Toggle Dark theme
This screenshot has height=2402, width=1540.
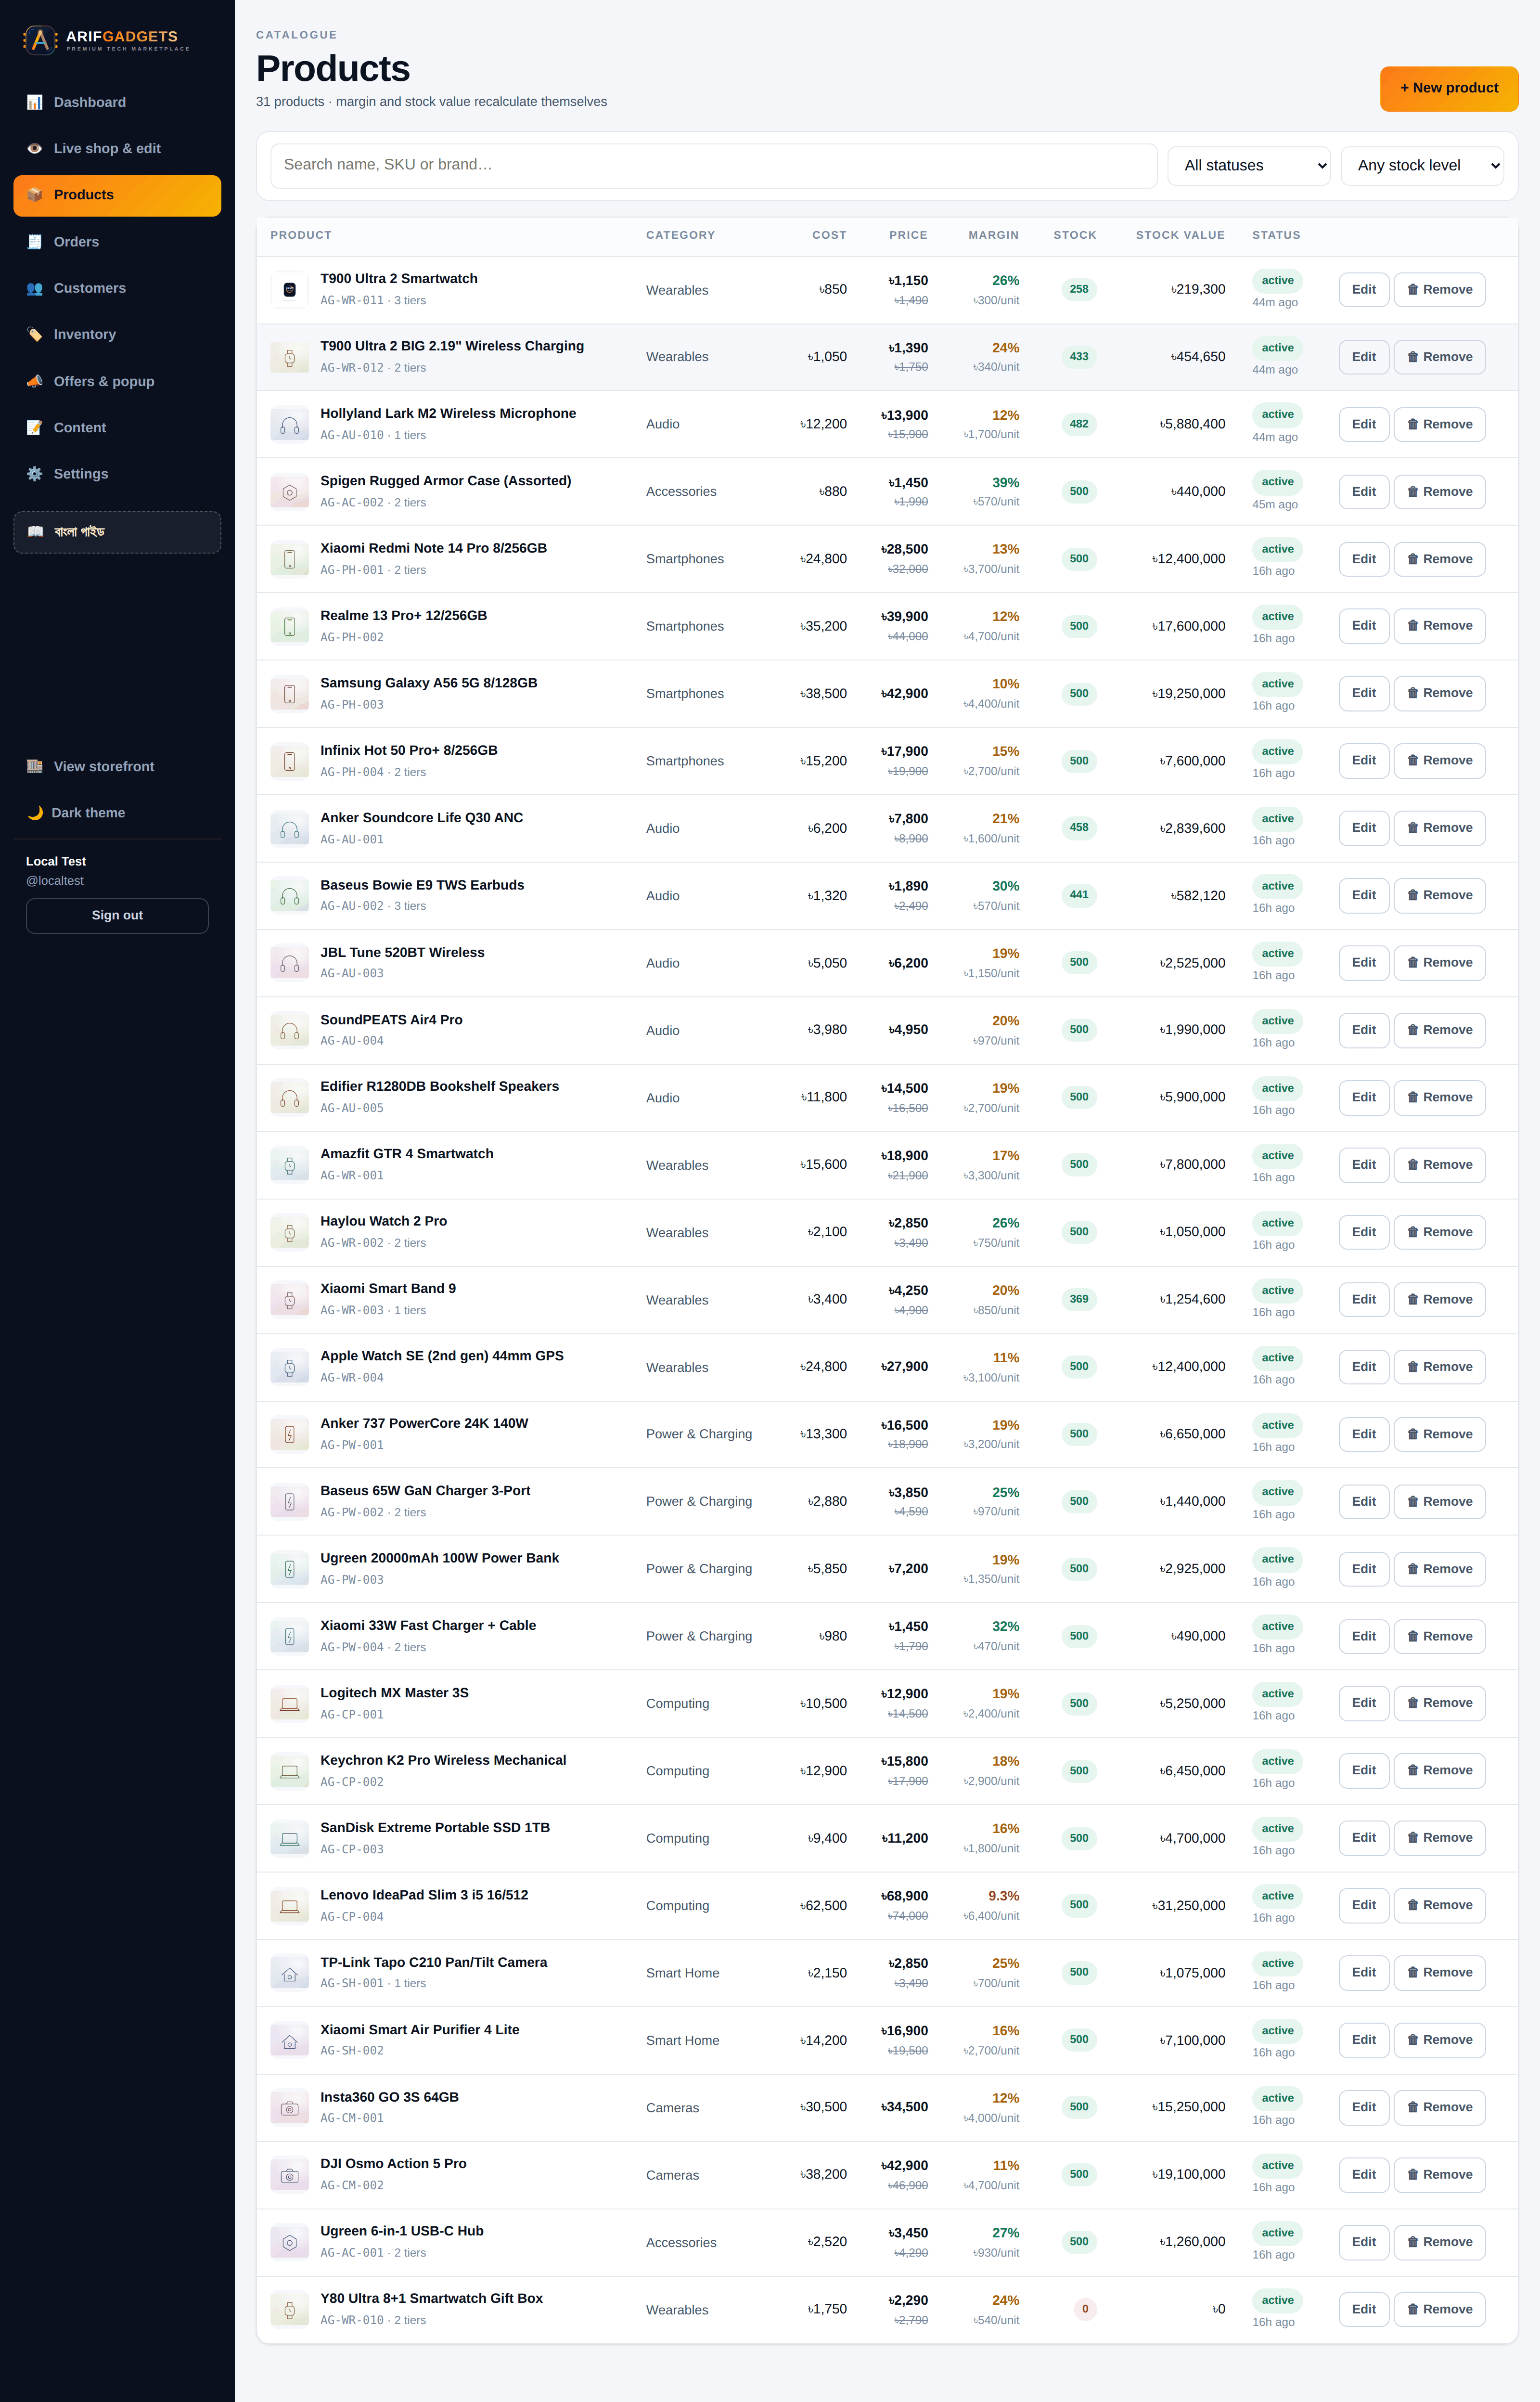[117, 813]
